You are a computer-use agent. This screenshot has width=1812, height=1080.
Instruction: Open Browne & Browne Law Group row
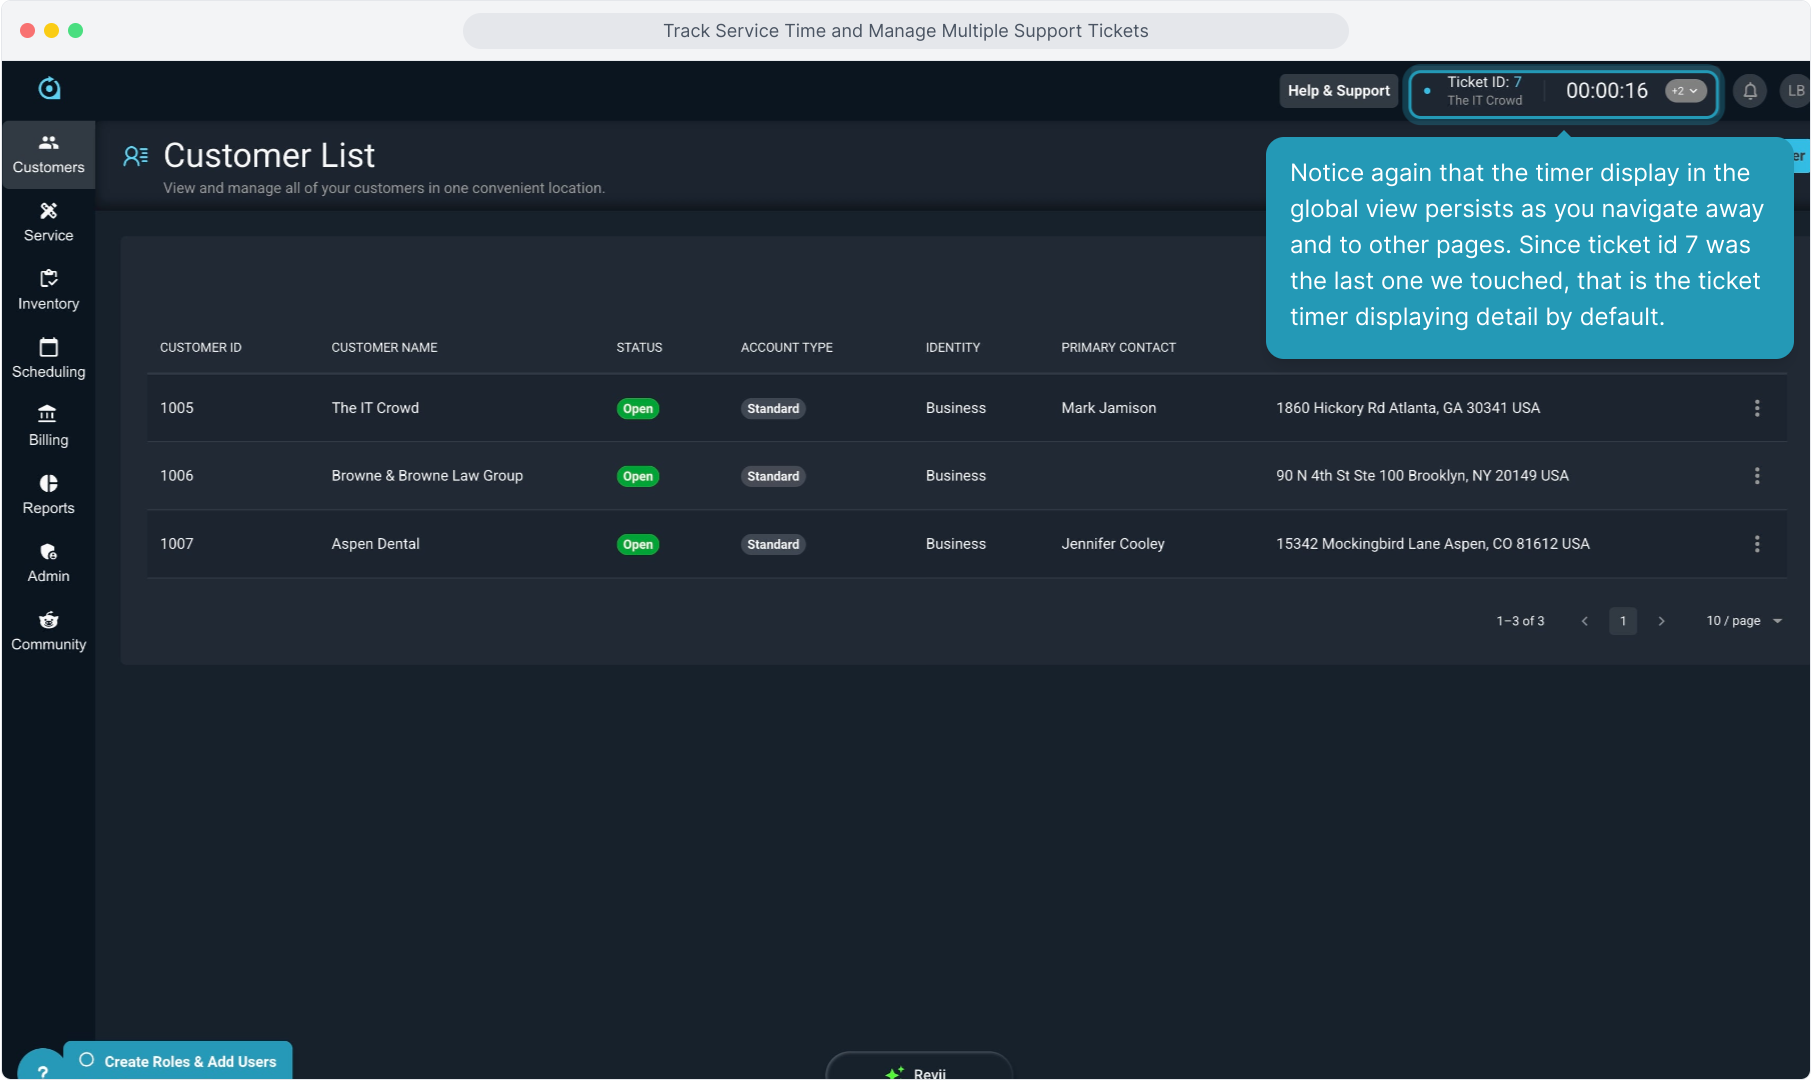coord(427,476)
